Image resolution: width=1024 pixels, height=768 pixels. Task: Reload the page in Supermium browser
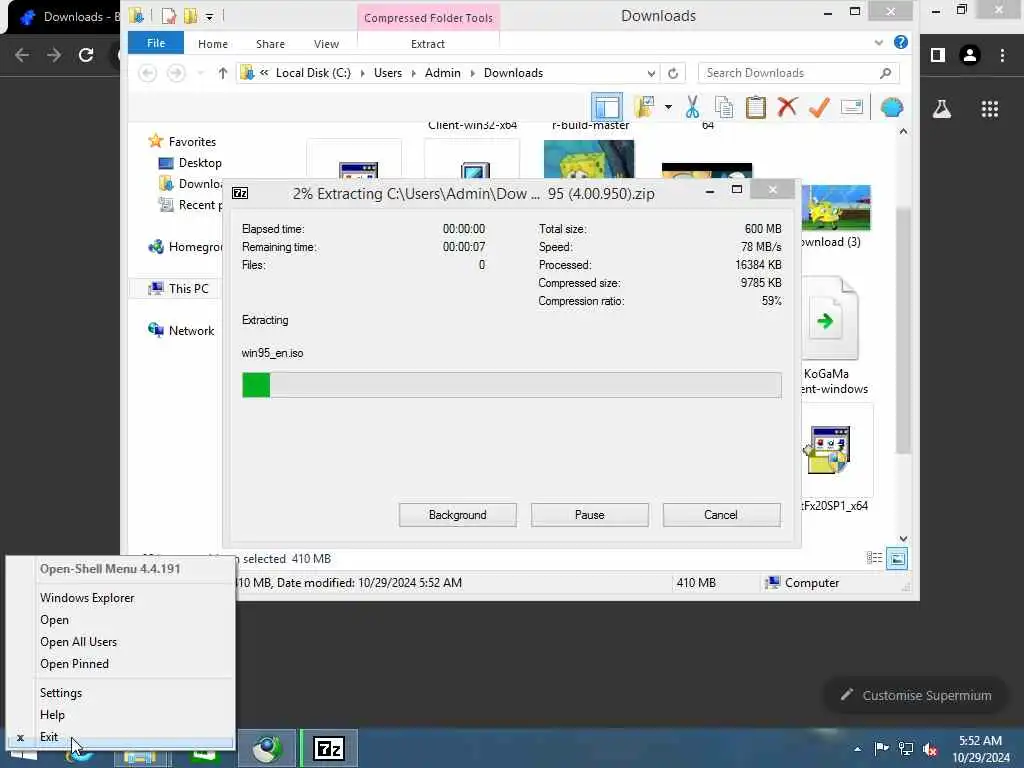[x=86, y=55]
